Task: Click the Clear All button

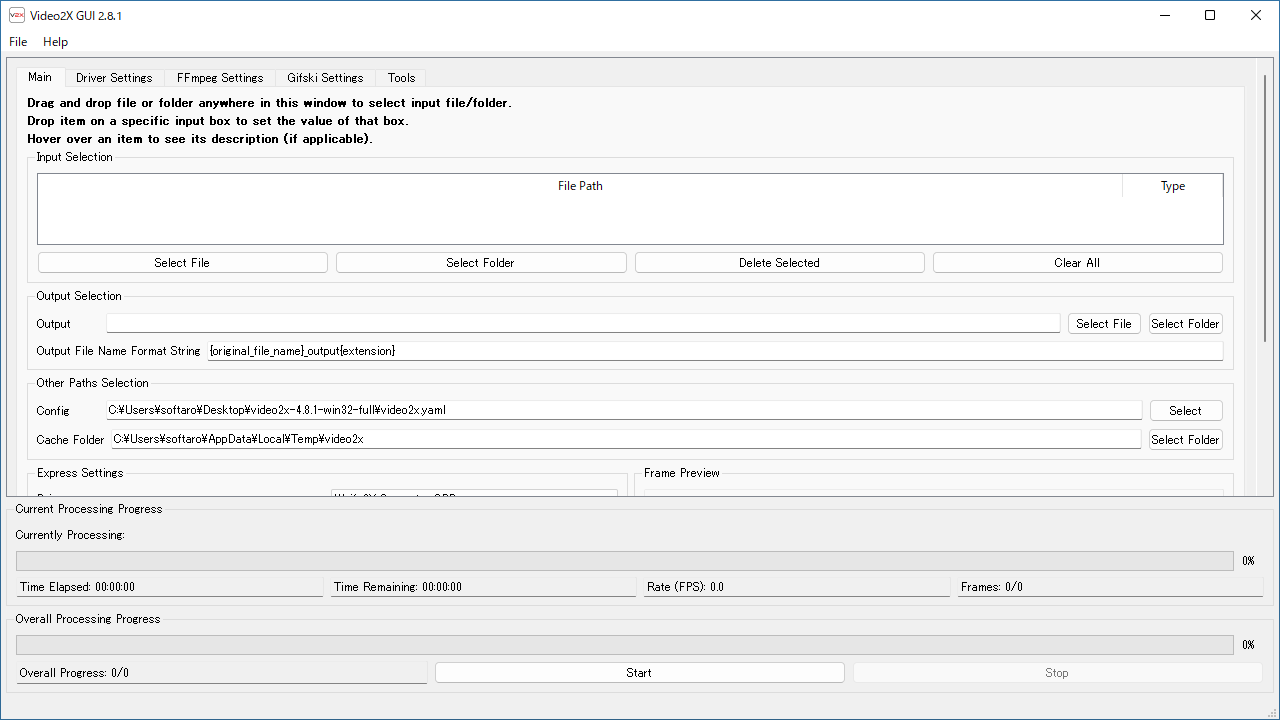Action: [1077, 263]
